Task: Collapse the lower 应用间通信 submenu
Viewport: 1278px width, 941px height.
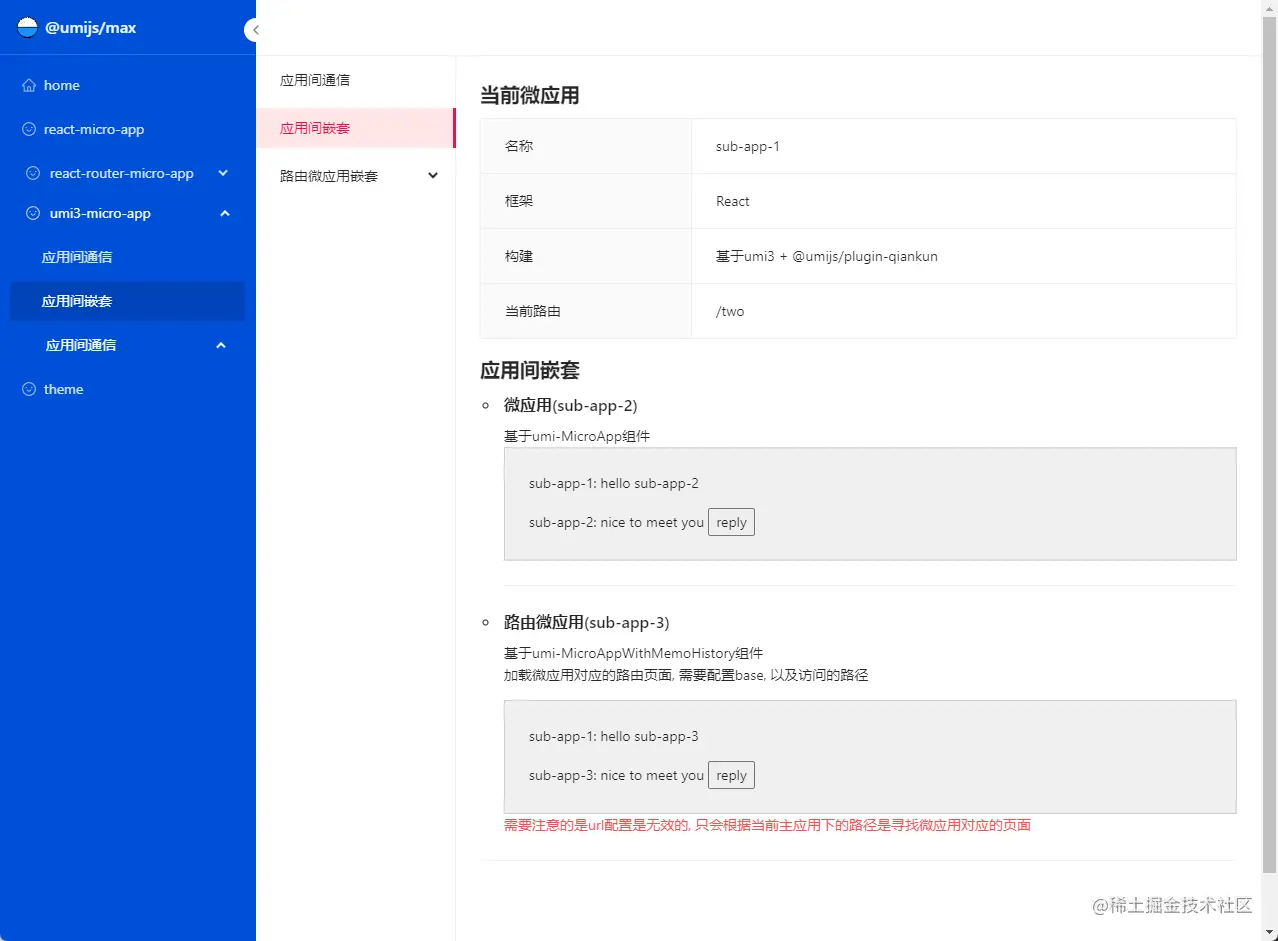Action: click(x=220, y=345)
